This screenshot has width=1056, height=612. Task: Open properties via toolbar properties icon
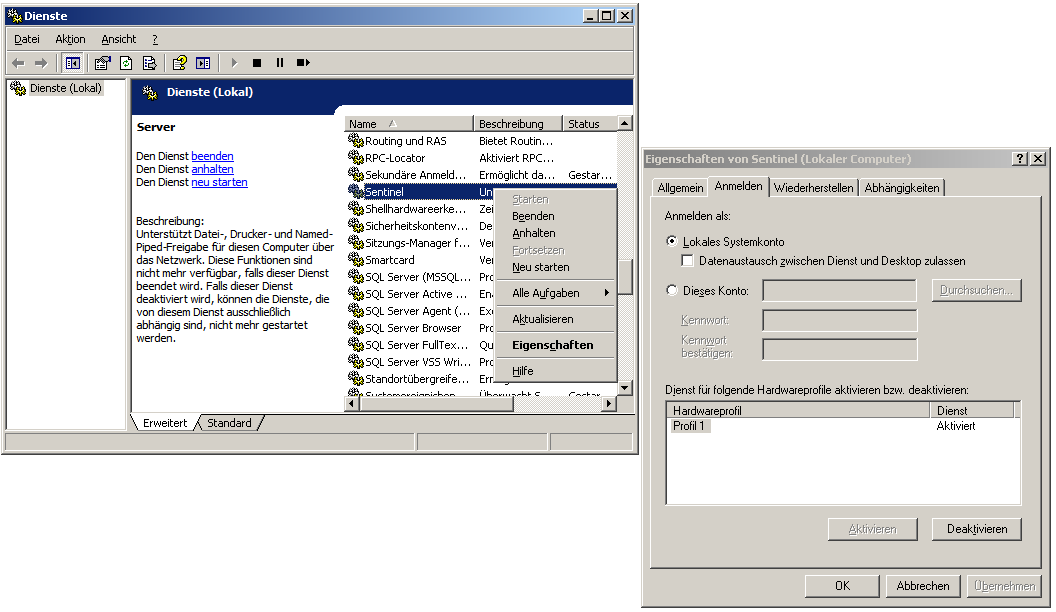(102, 63)
